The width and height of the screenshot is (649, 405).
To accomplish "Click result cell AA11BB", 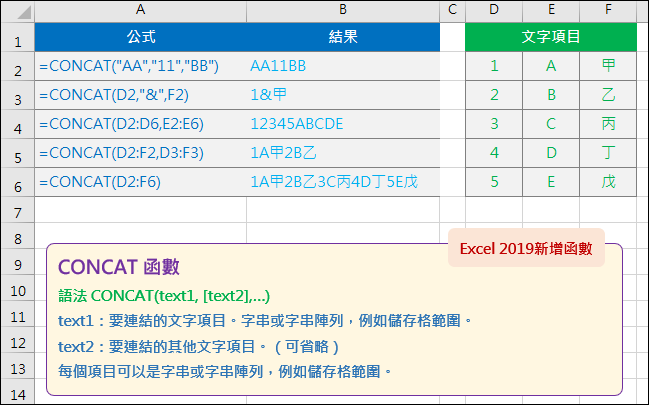I will [343, 66].
